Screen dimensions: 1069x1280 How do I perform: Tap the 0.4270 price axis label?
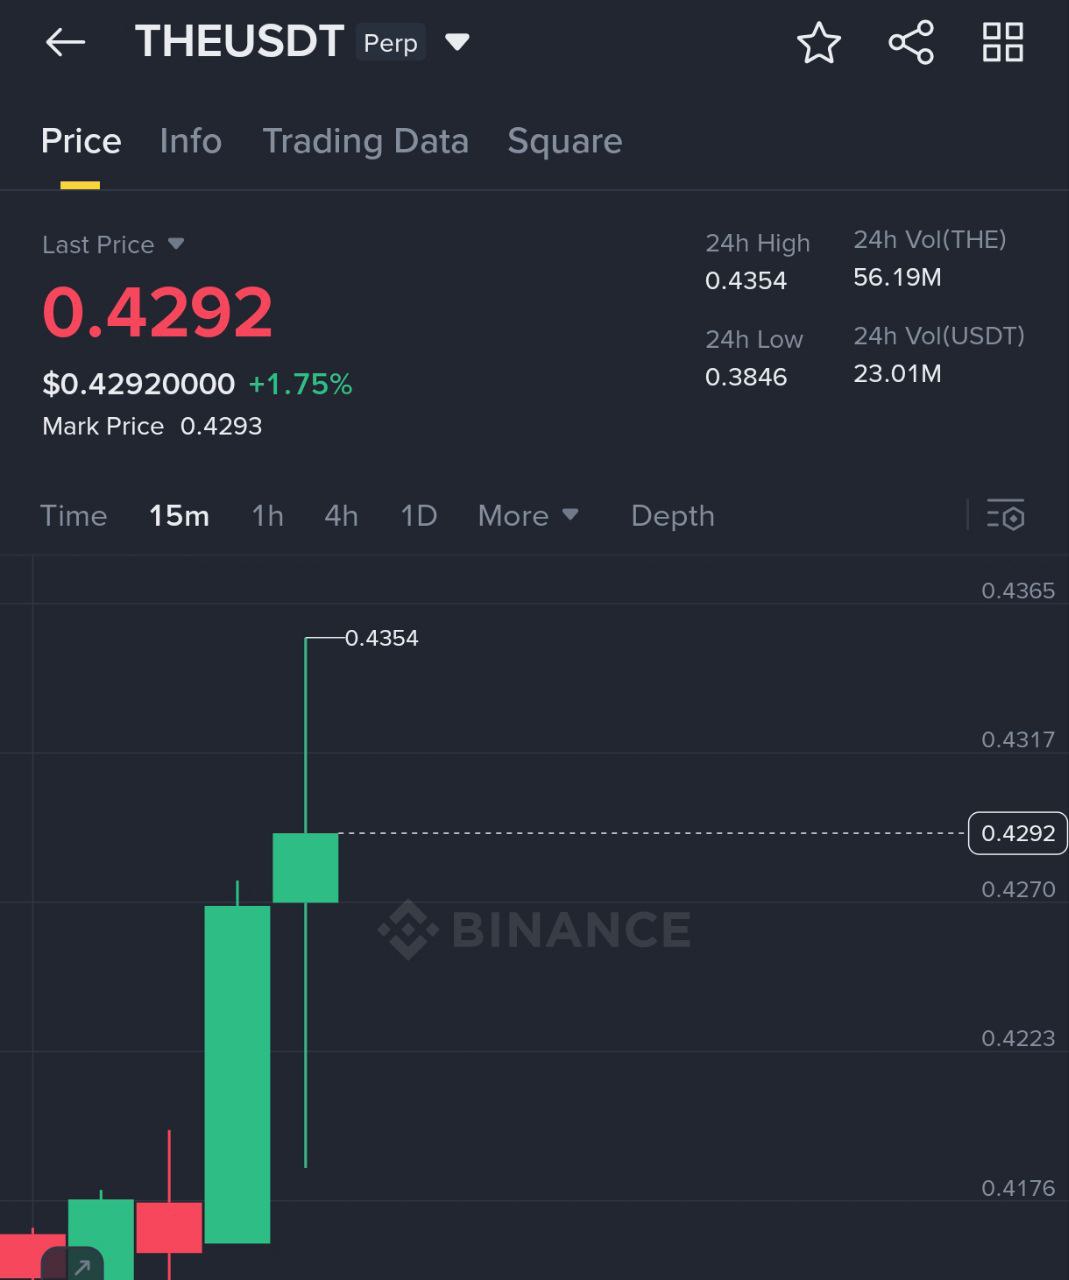[x=1018, y=889]
